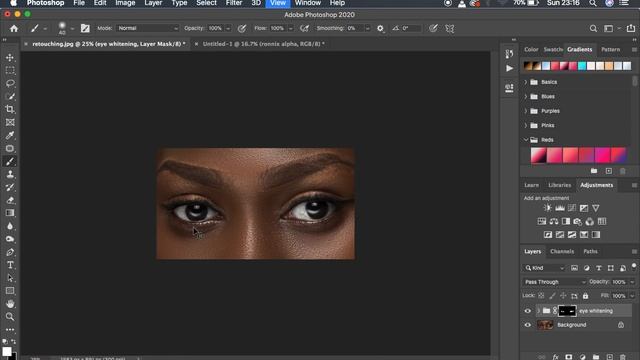Open the brush Mode dropdown
The width and height of the screenshot is (640, 360).
coord(148,29)
